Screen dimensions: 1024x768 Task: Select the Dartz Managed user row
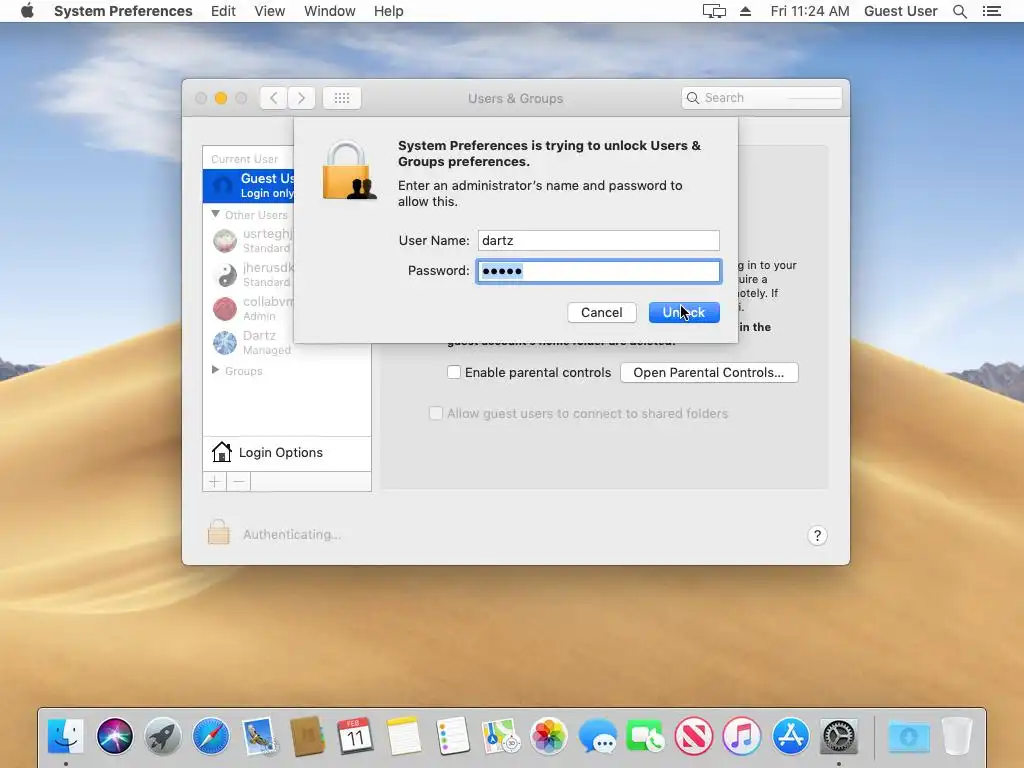click(x=249, y=342)
